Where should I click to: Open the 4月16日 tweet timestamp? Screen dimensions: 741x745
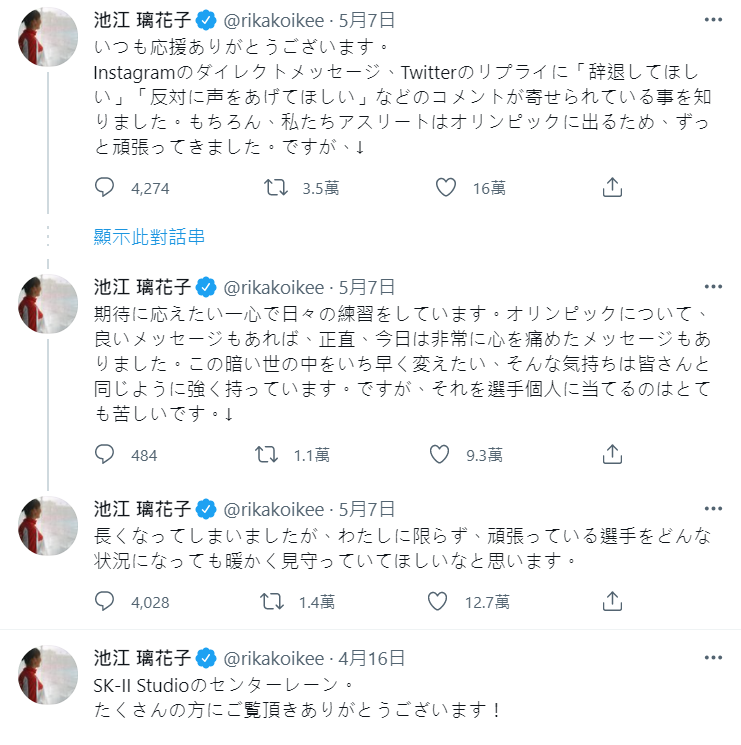pos(371,659)
